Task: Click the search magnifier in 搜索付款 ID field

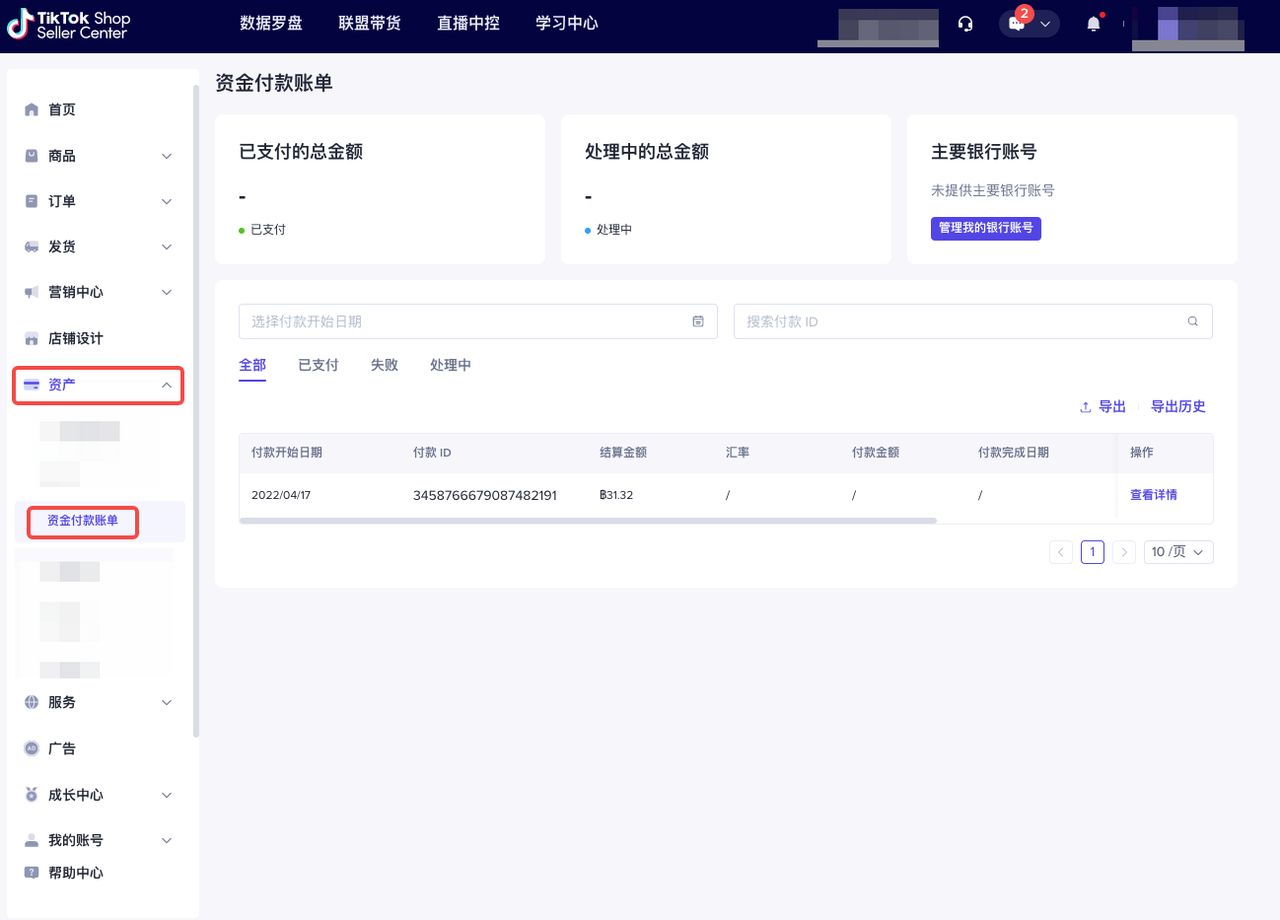Action: [x=1192, y=322]
